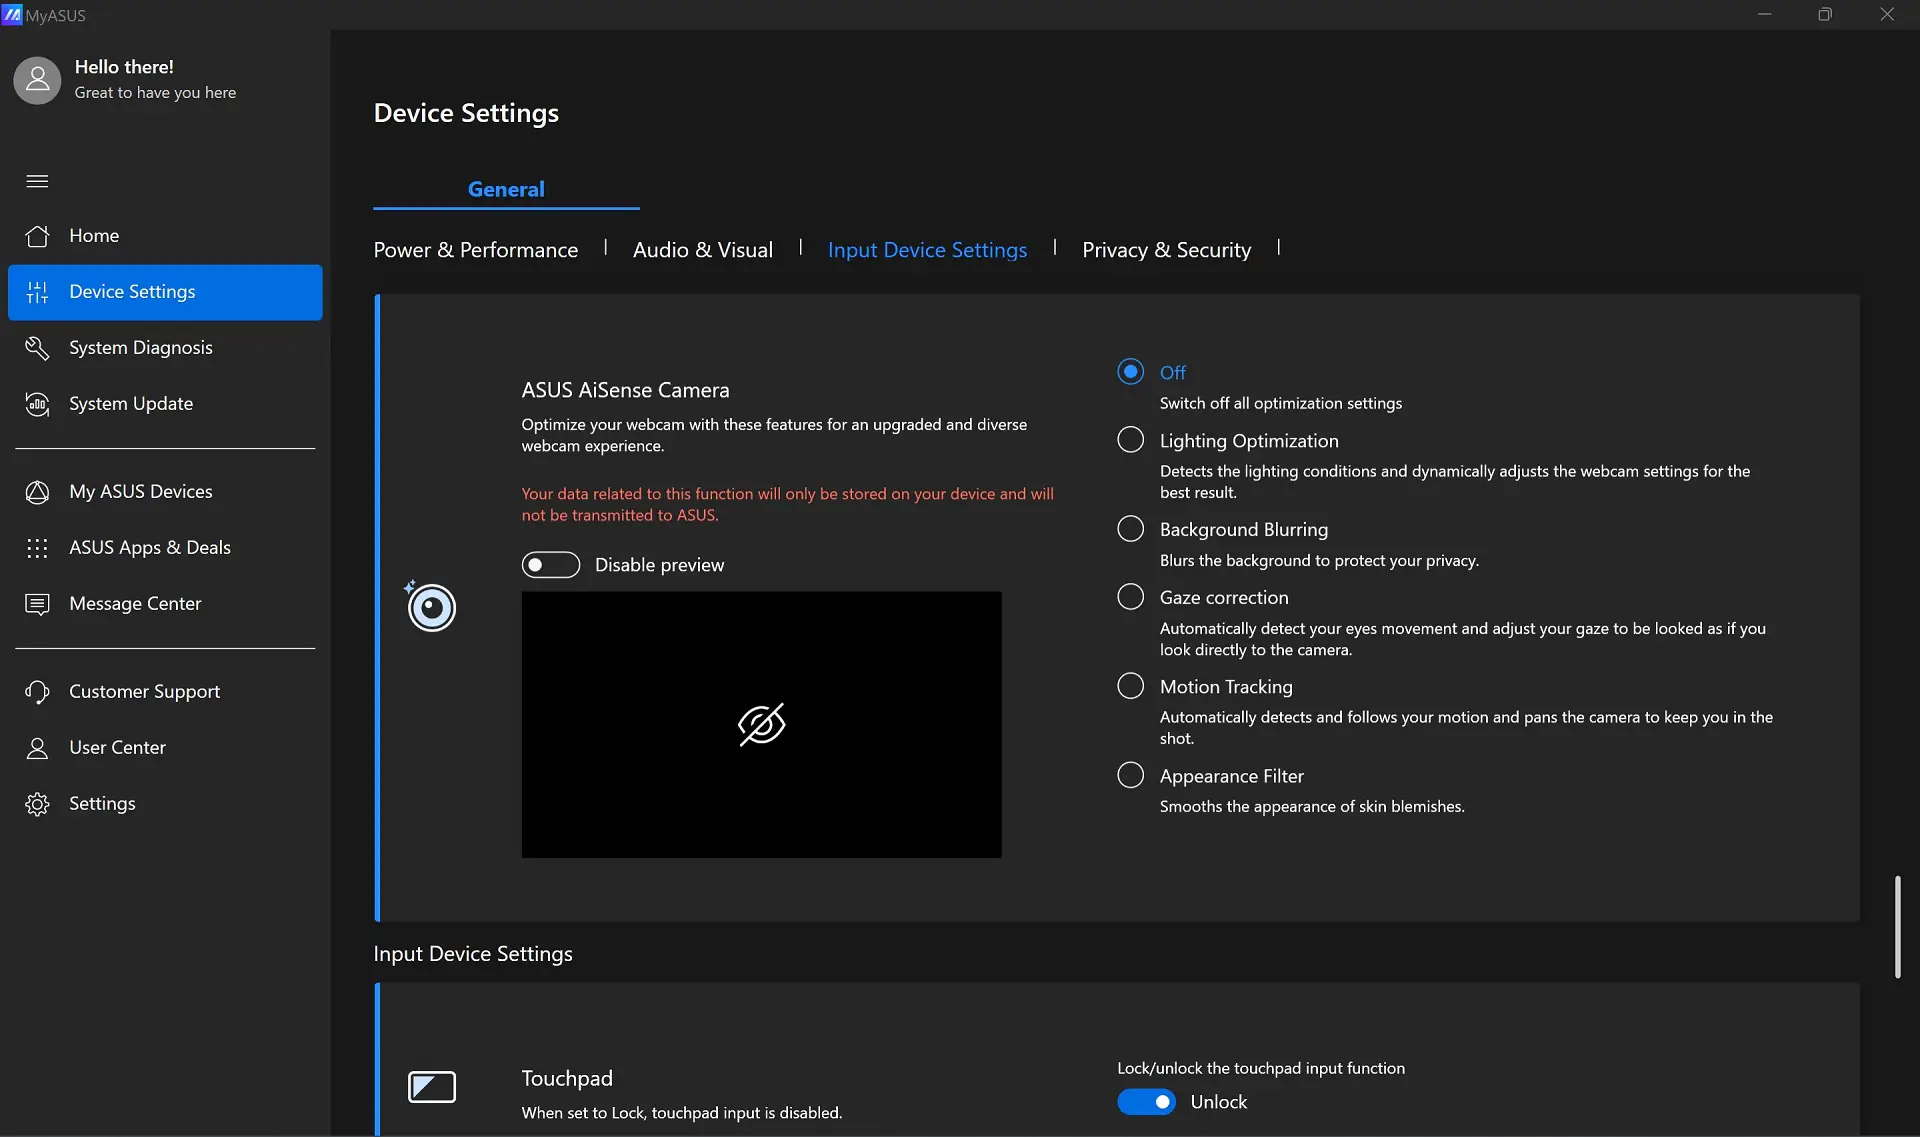Open Privacy & Security section
The height and width of the screenshot is (1137, 1920).
[1166, 250]
